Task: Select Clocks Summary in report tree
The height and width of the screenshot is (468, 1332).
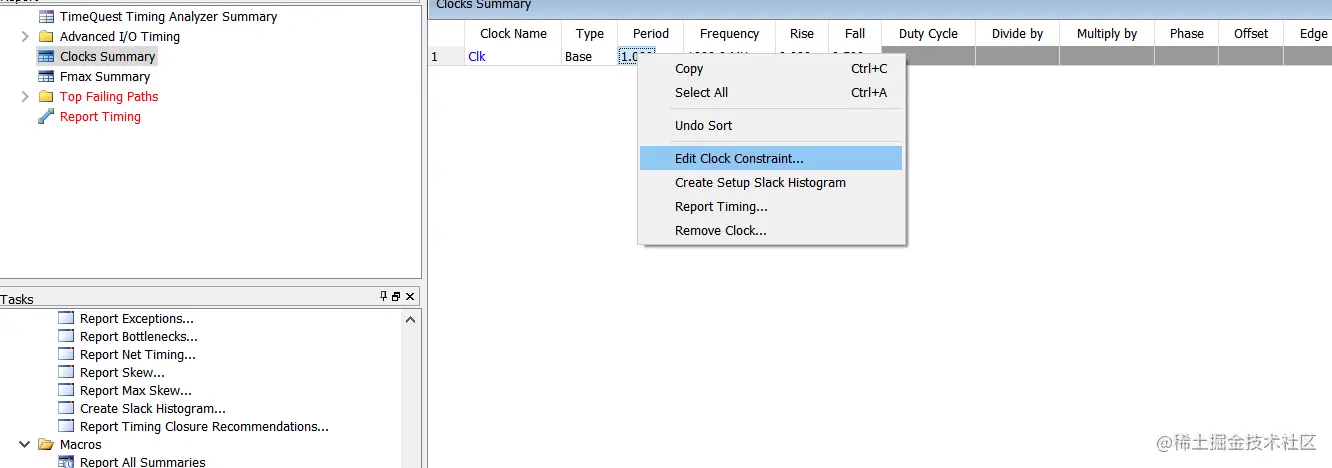Action: click(108, 57)
